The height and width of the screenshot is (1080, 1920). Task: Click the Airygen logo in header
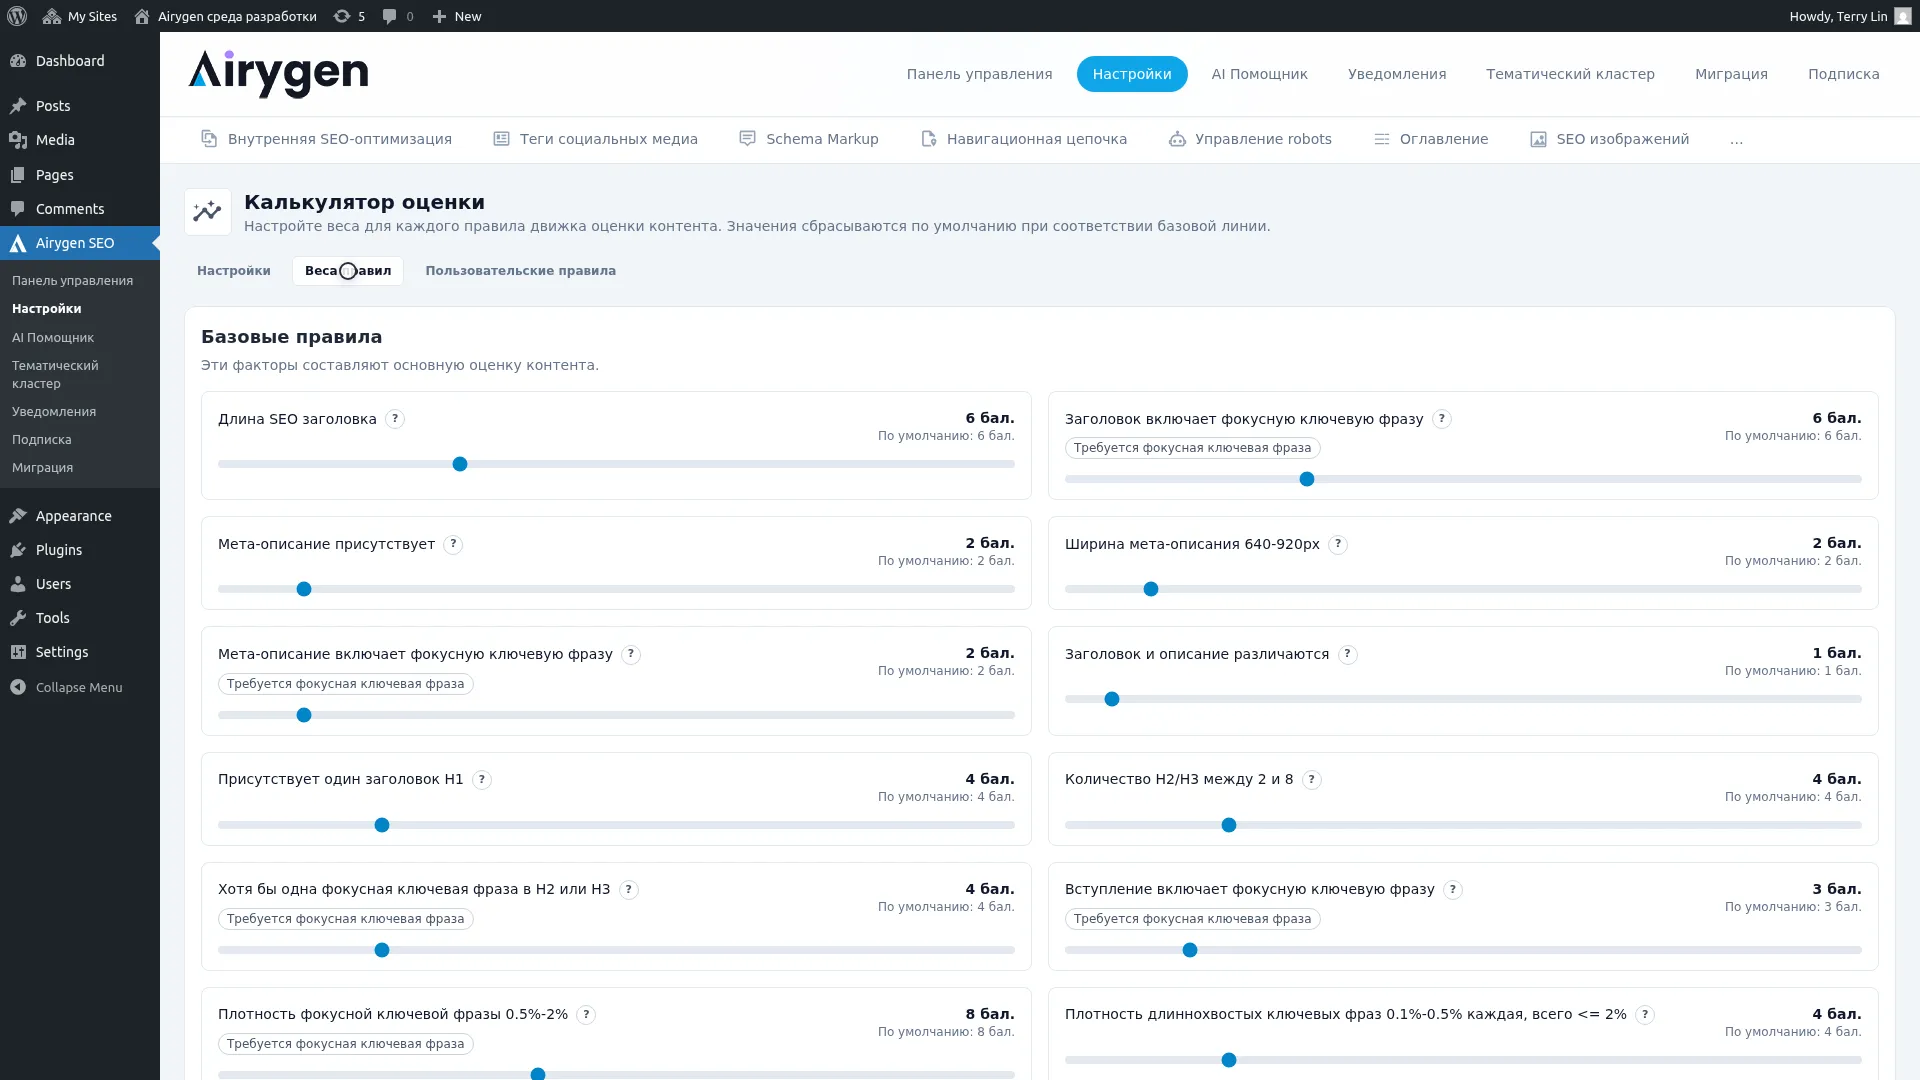[x=278, y=74]
